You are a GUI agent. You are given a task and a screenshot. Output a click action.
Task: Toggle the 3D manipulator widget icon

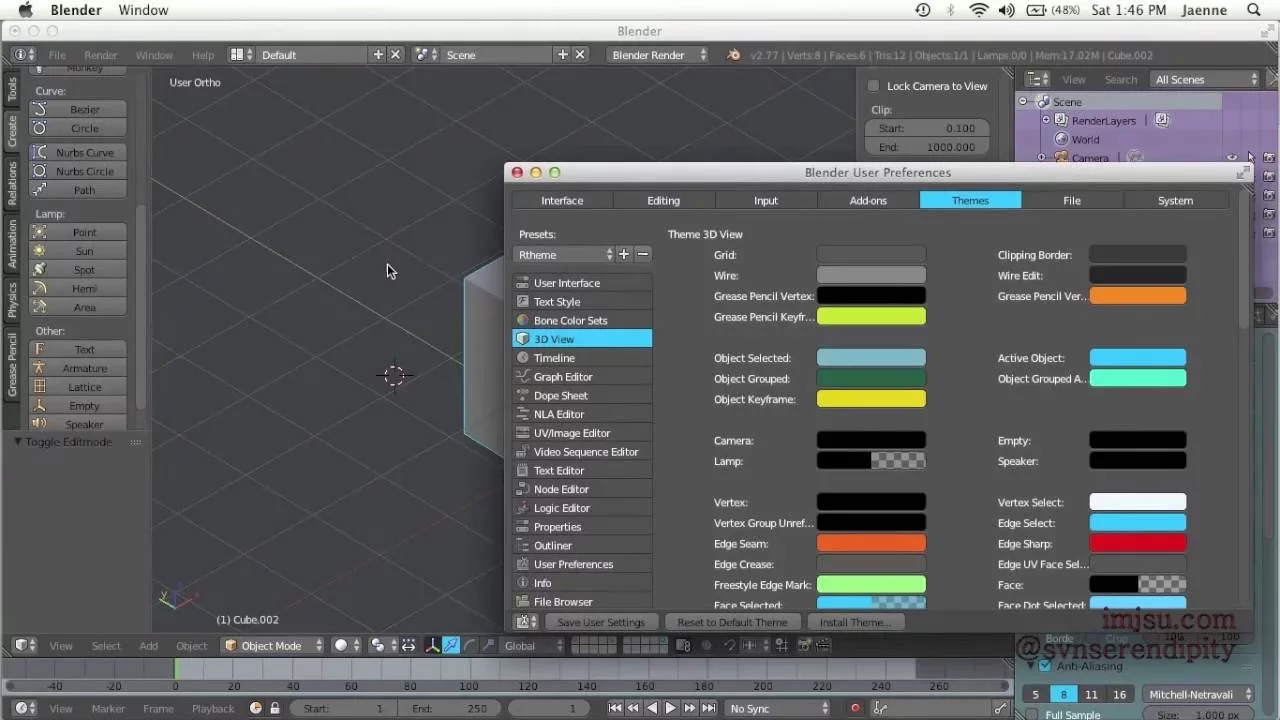(x=433, y=645)
